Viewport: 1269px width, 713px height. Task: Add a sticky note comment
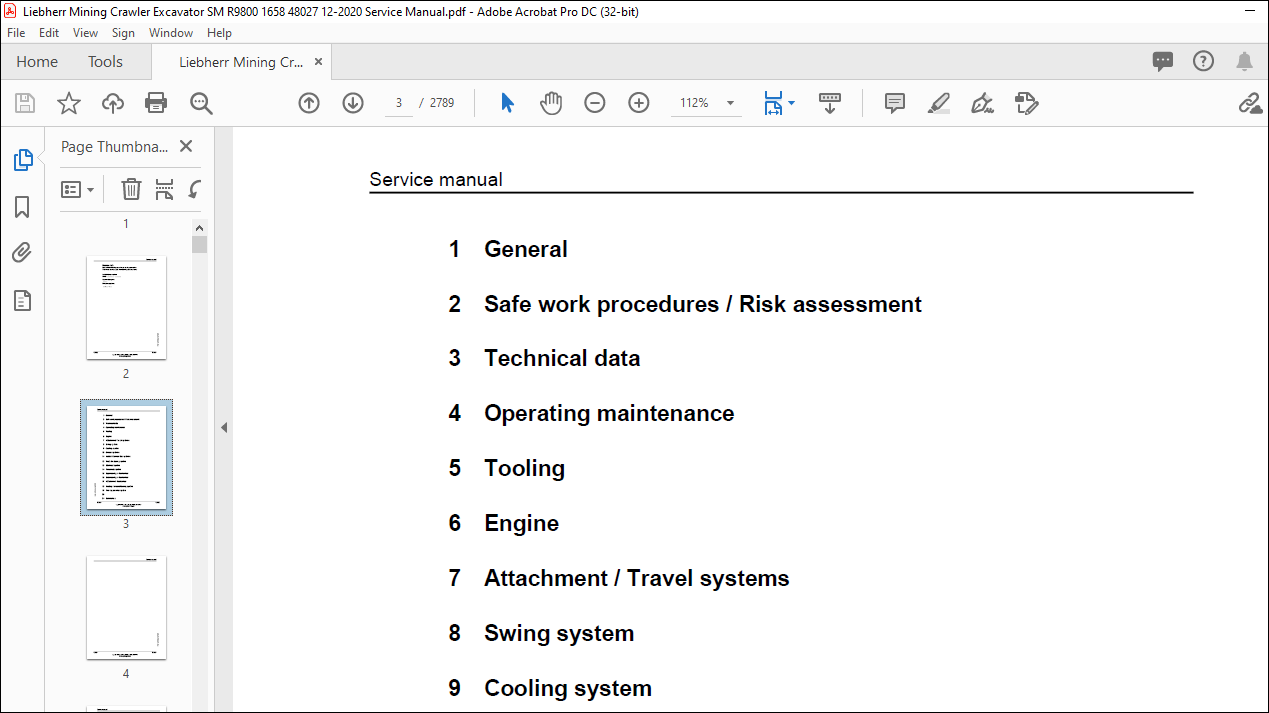[x=895, y=103]
